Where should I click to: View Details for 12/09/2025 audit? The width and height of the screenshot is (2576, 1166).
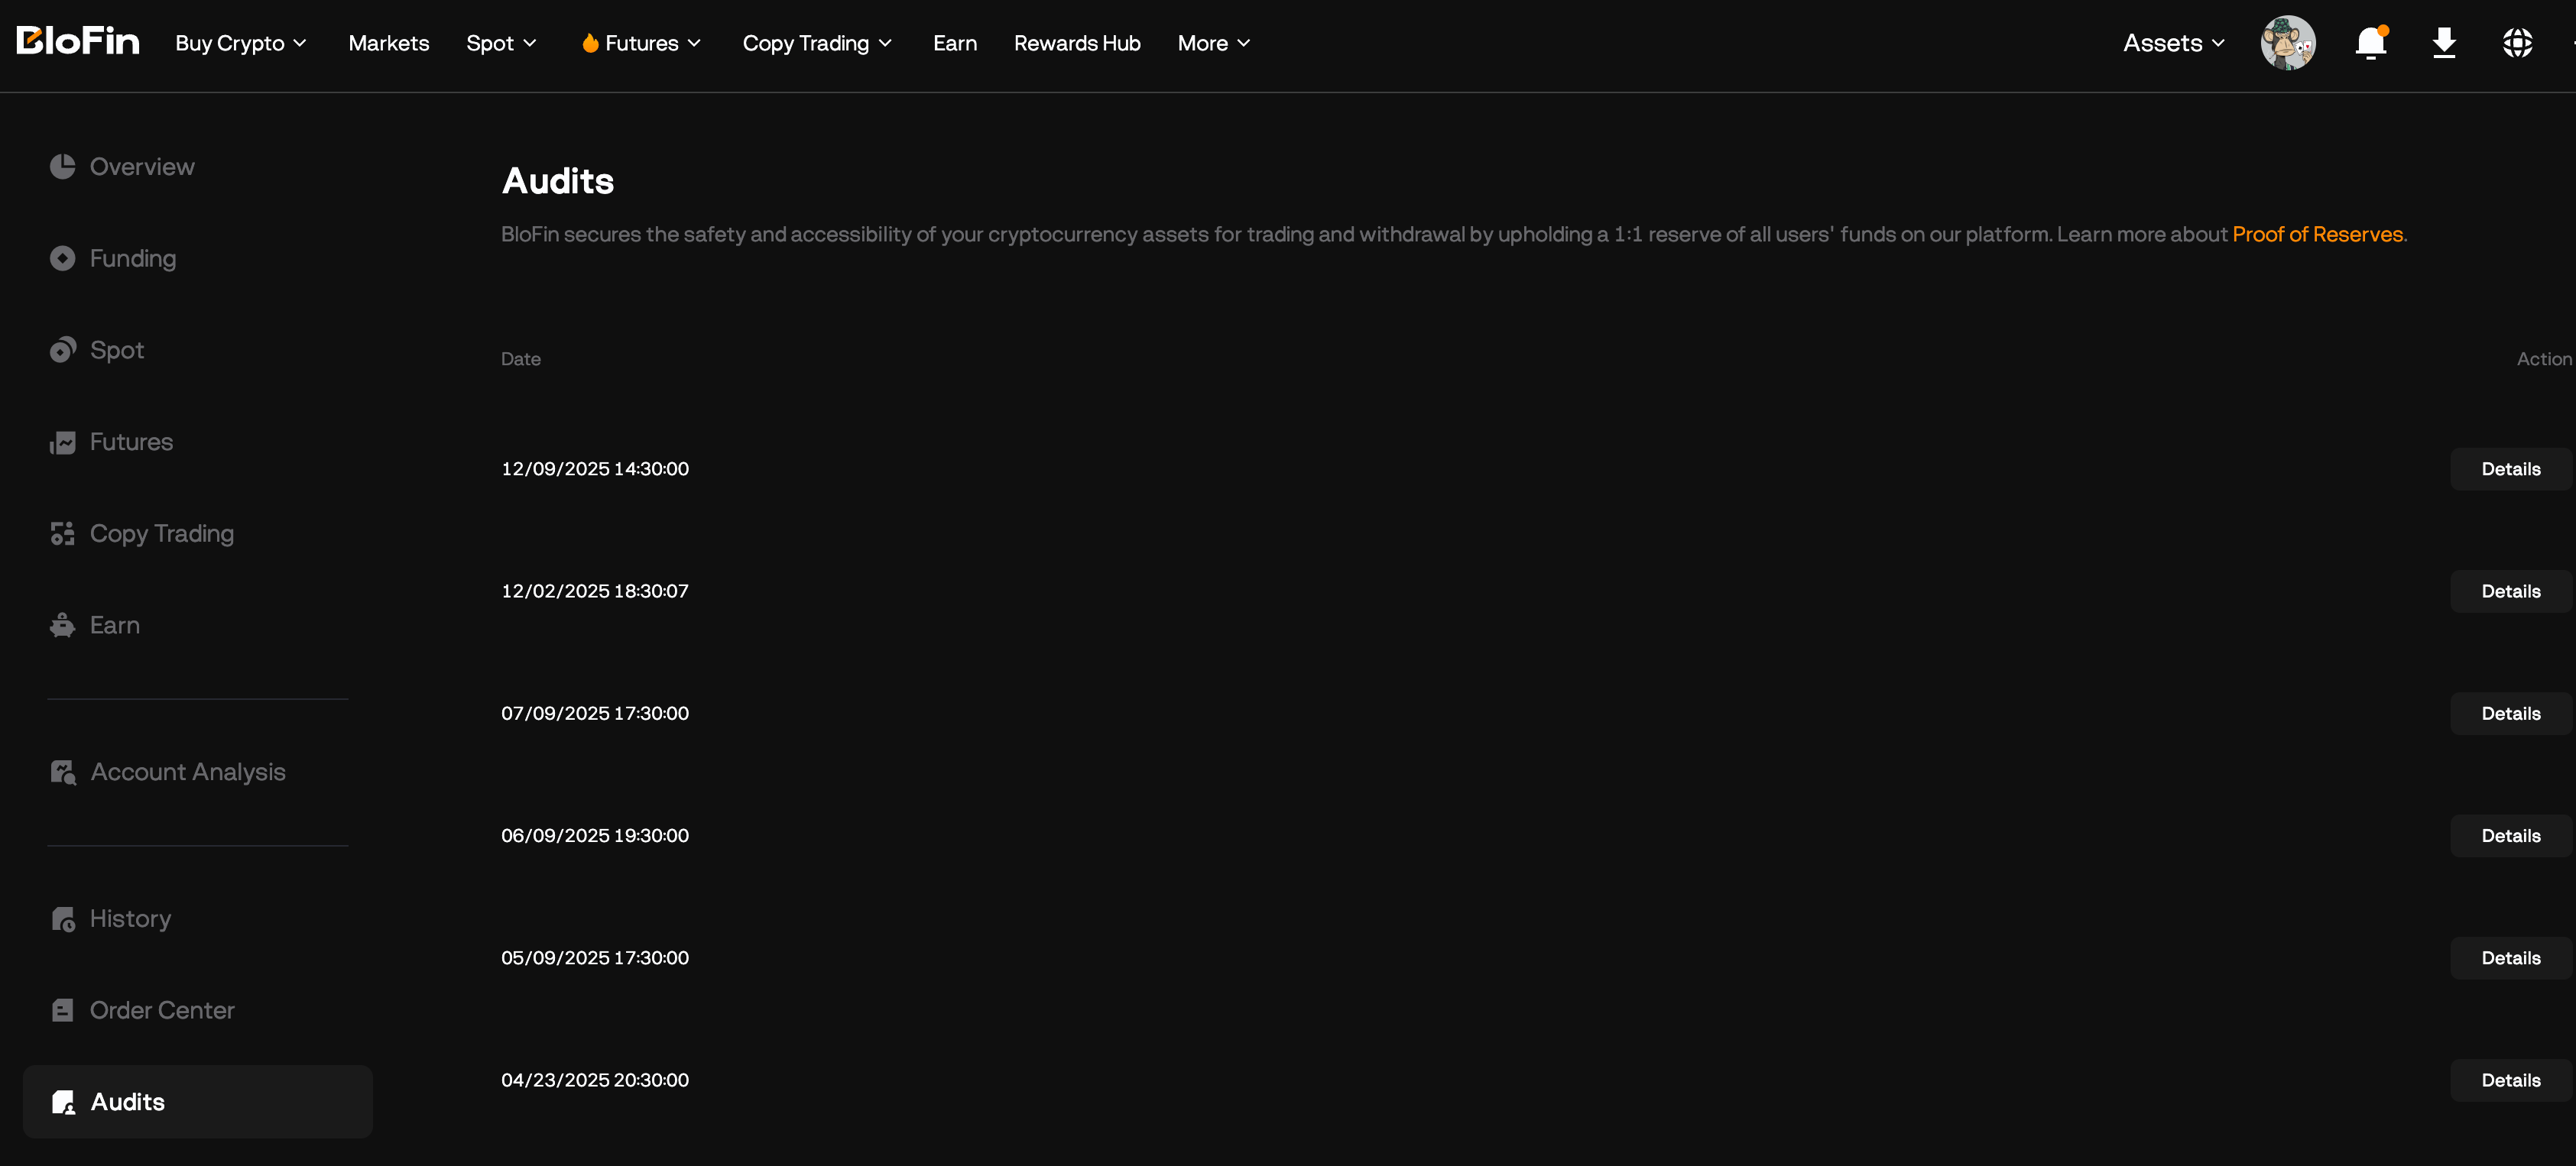[2509, 469]
